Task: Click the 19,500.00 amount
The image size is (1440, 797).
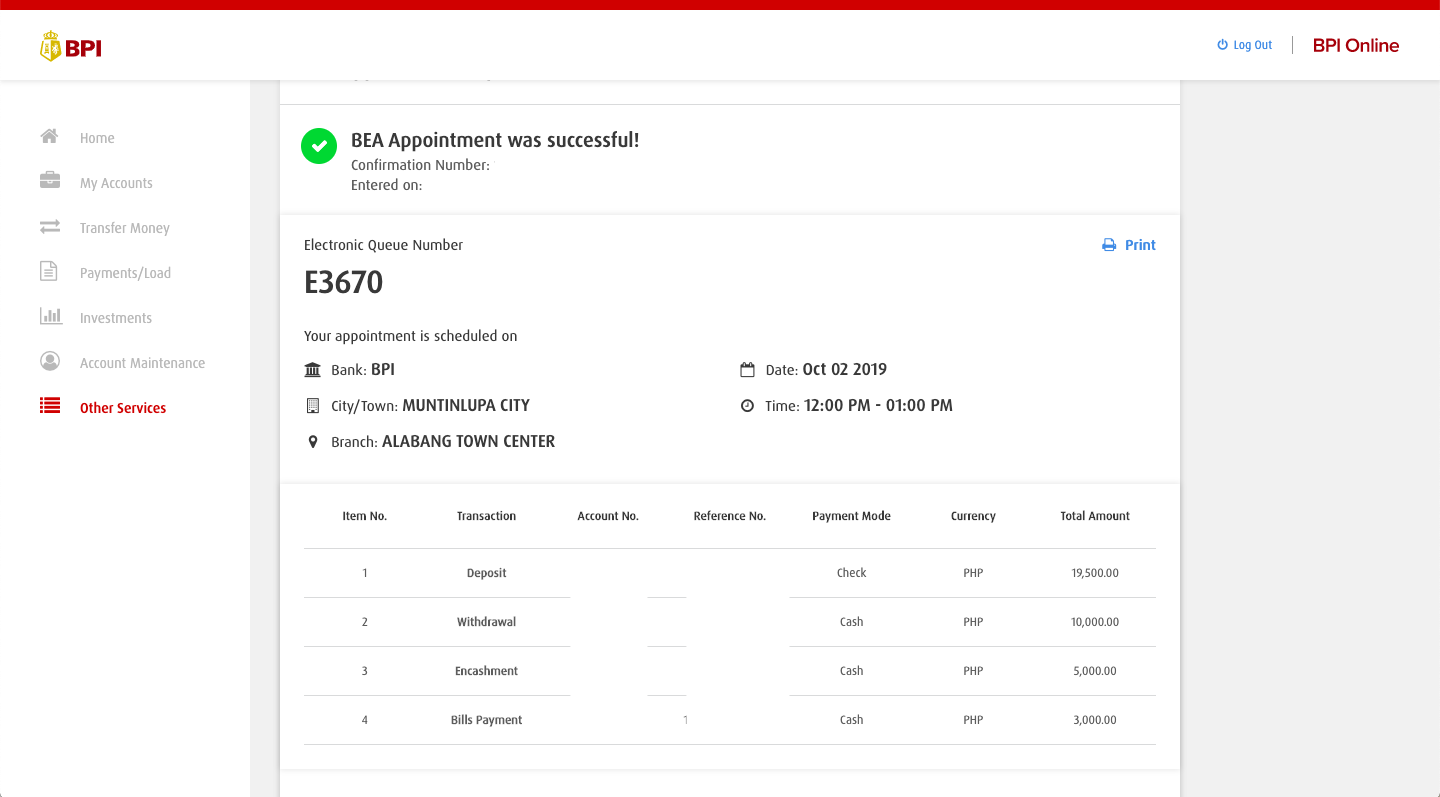Action: [x=1095, y=573]
